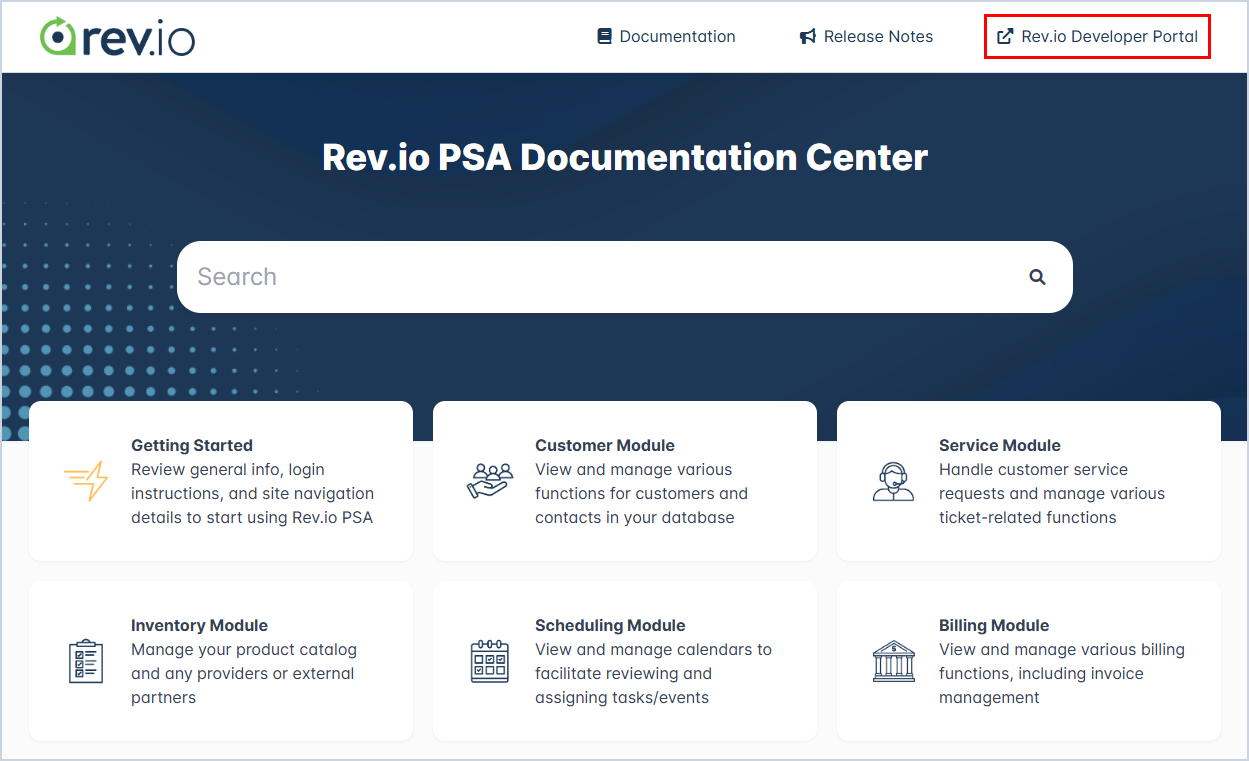Click the Rev.io PSA Documentation Center heading
Screen dimensions: 1249x761
tap(625, 157)
